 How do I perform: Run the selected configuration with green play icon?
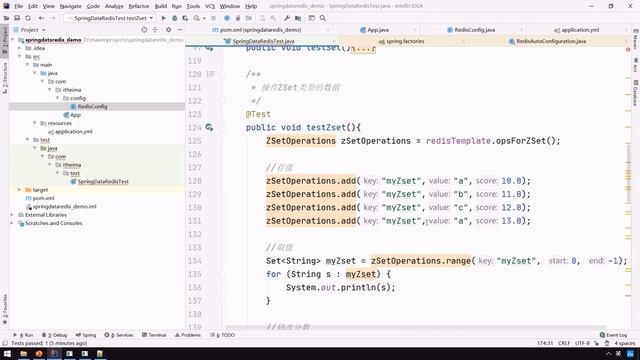(164, 18)
